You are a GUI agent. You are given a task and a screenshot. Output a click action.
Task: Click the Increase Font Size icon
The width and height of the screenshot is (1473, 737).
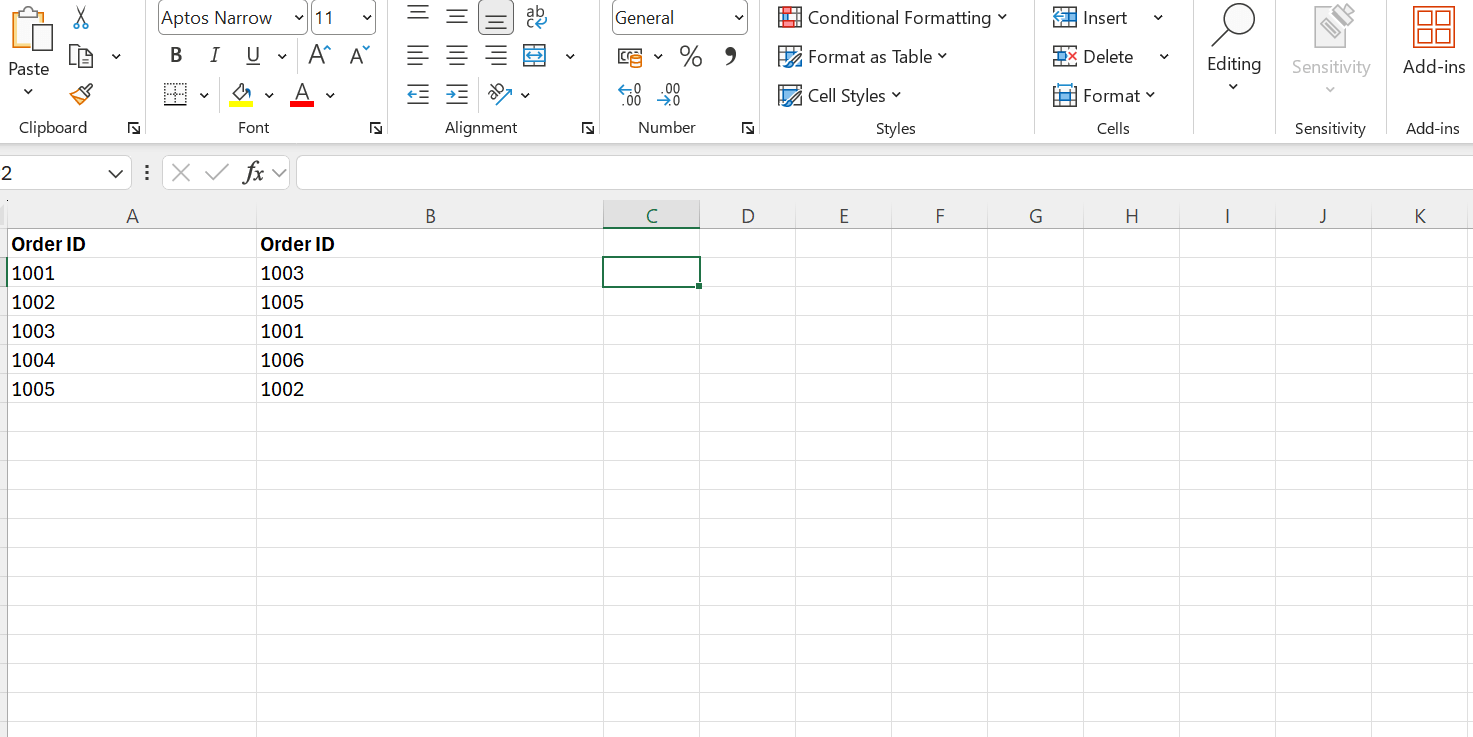coord(318,55)
